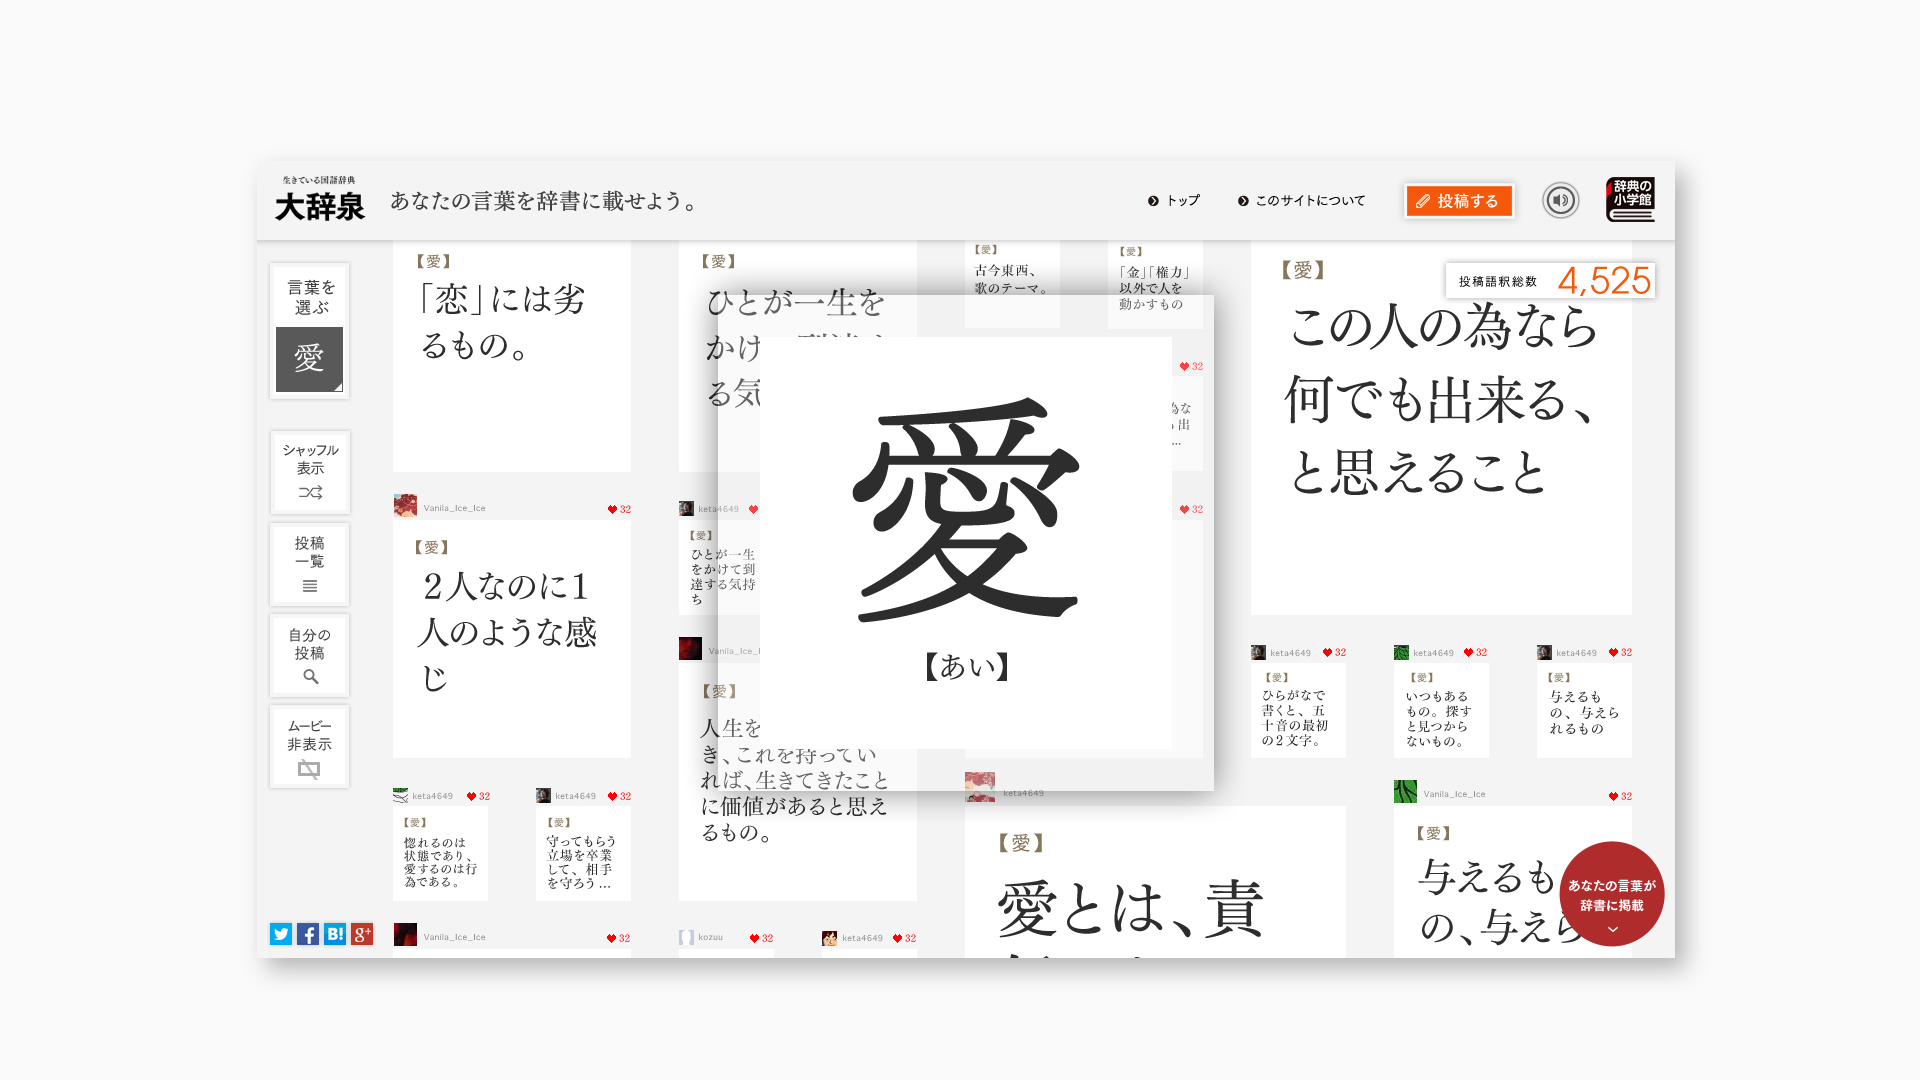Toggle ムービー非表示 movie display
Image resolution: width=1920 pixels, height=1080 pixels.
click(310, 747)
